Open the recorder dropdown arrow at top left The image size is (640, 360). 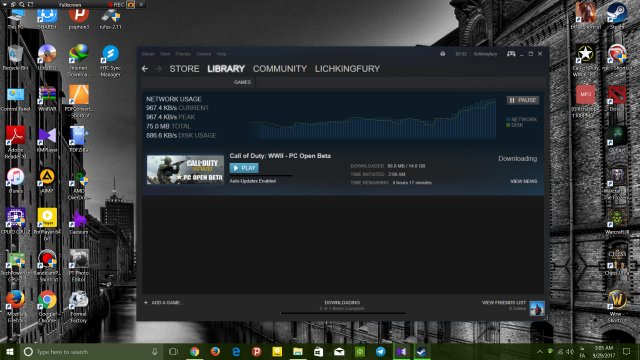coord(4,4)
